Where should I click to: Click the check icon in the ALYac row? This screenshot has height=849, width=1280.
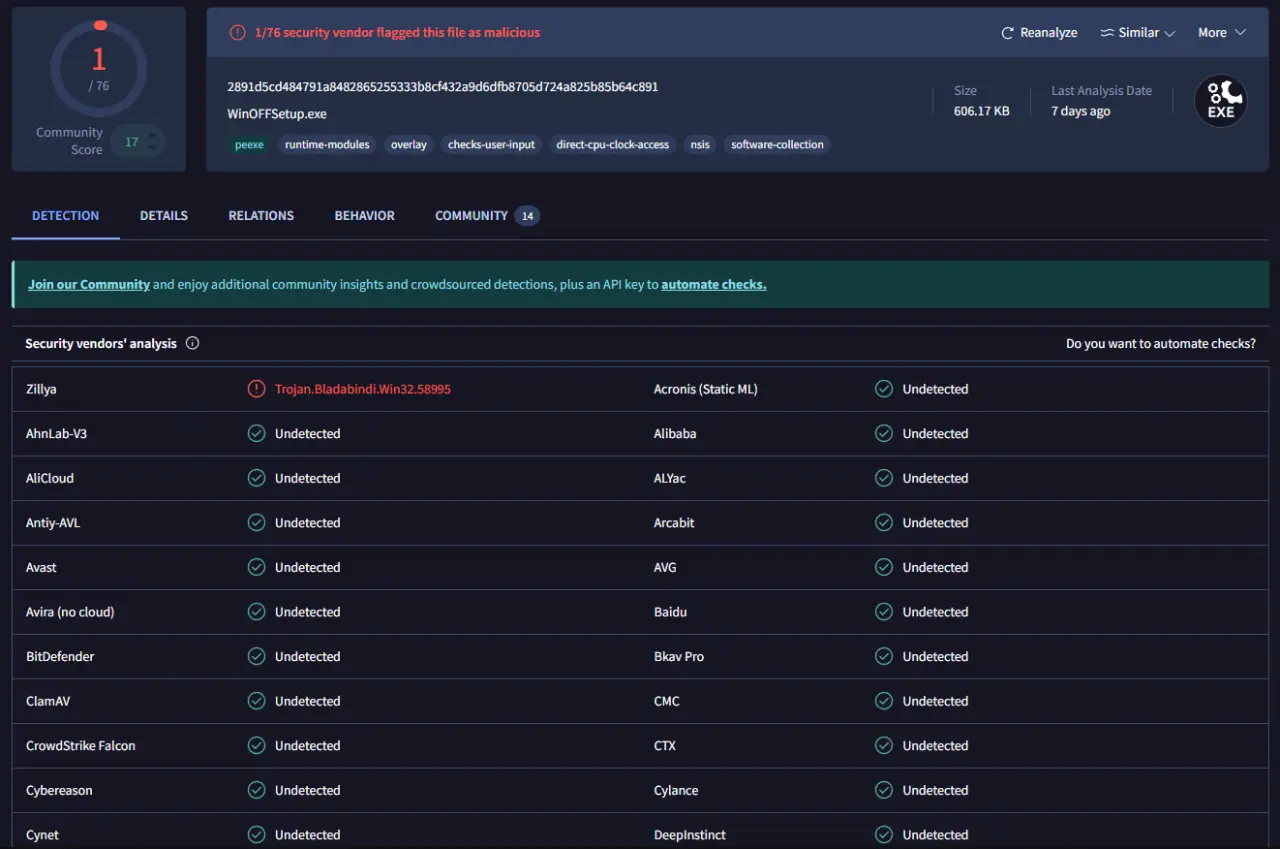click(x=884, y=478)
